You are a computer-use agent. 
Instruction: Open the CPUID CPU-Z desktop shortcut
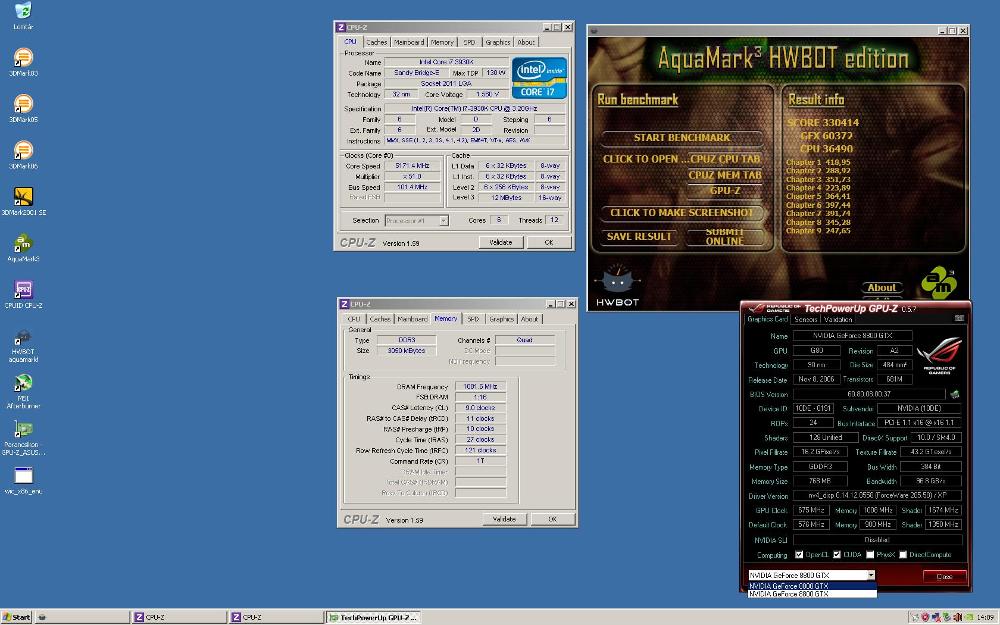pyautogui.click(x=23, y=295)
